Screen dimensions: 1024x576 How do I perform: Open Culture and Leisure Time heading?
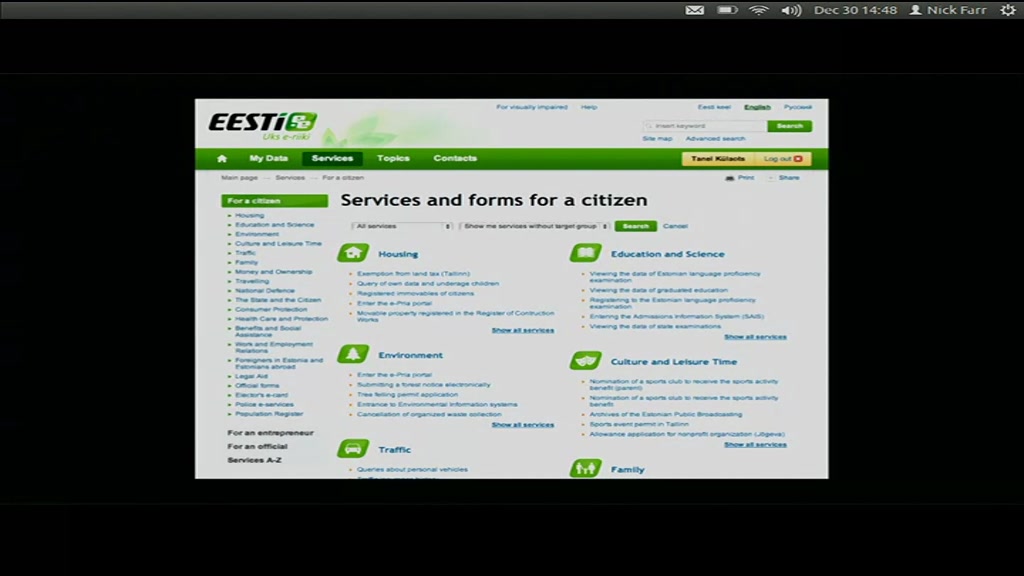(x=673, y=362)
